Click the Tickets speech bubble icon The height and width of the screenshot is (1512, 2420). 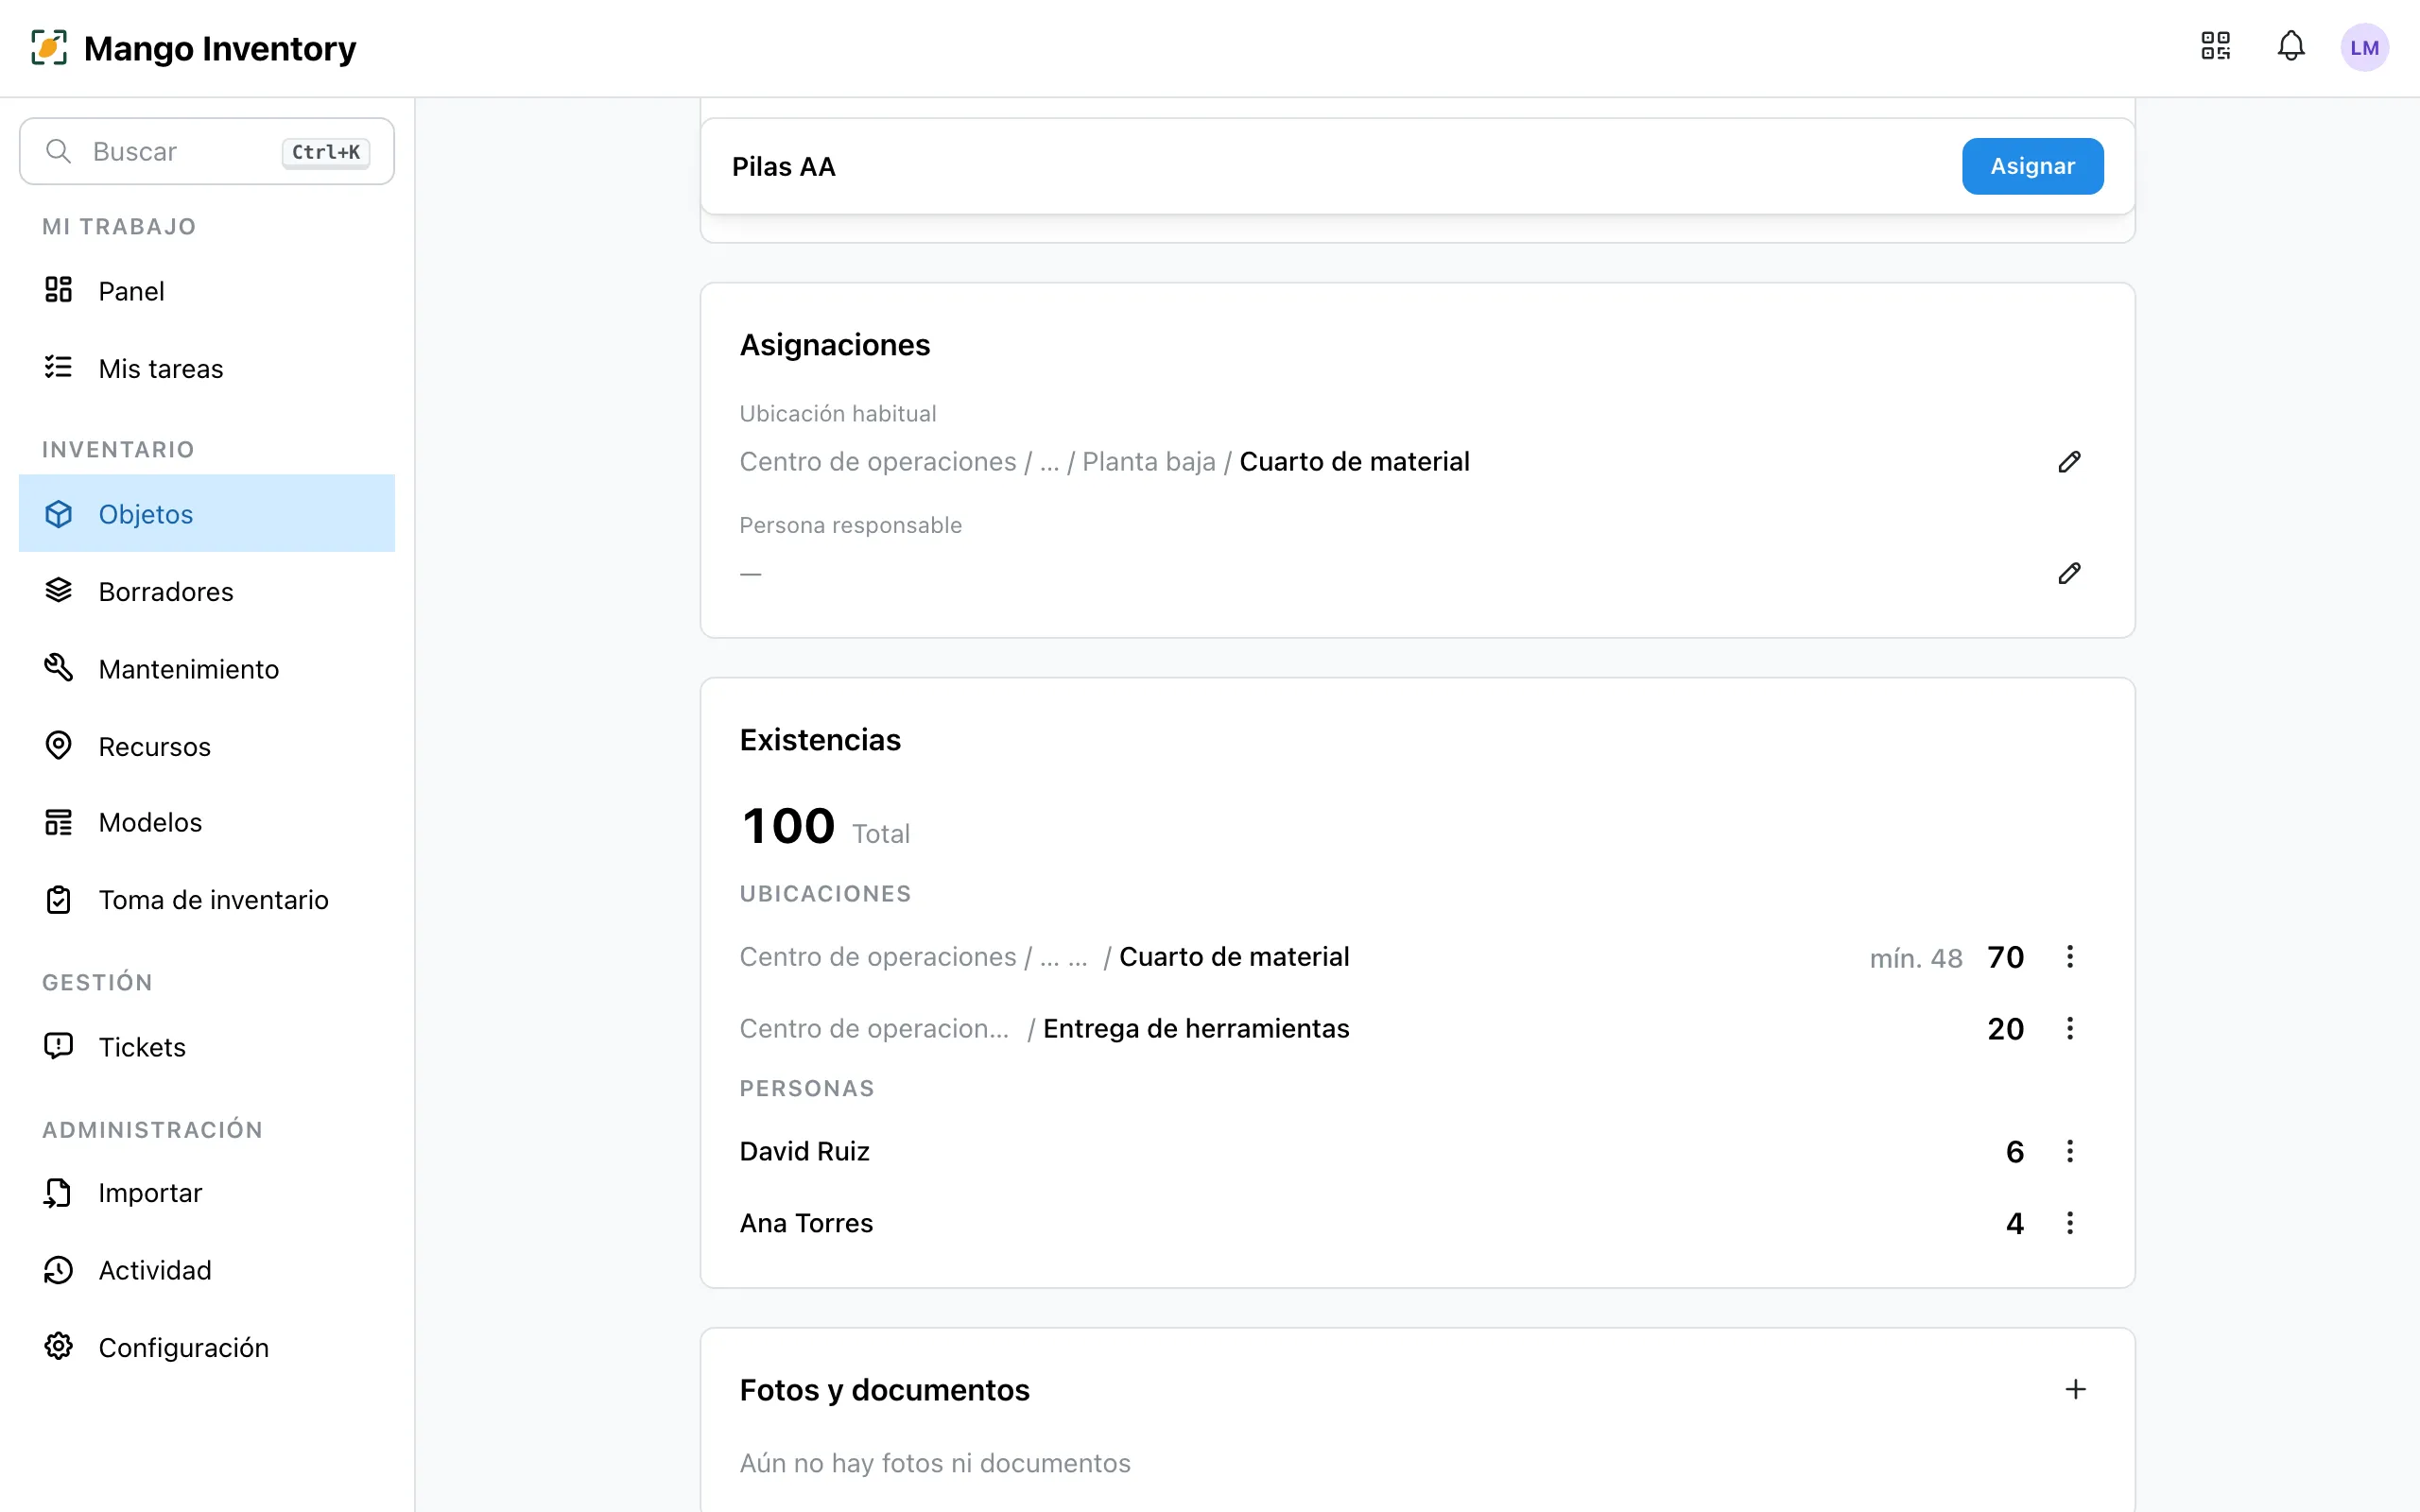point(59,1047)
